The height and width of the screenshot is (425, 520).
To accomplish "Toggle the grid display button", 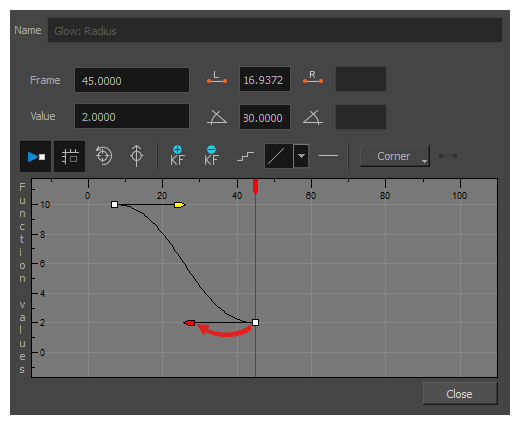I will tap(70, 156).
